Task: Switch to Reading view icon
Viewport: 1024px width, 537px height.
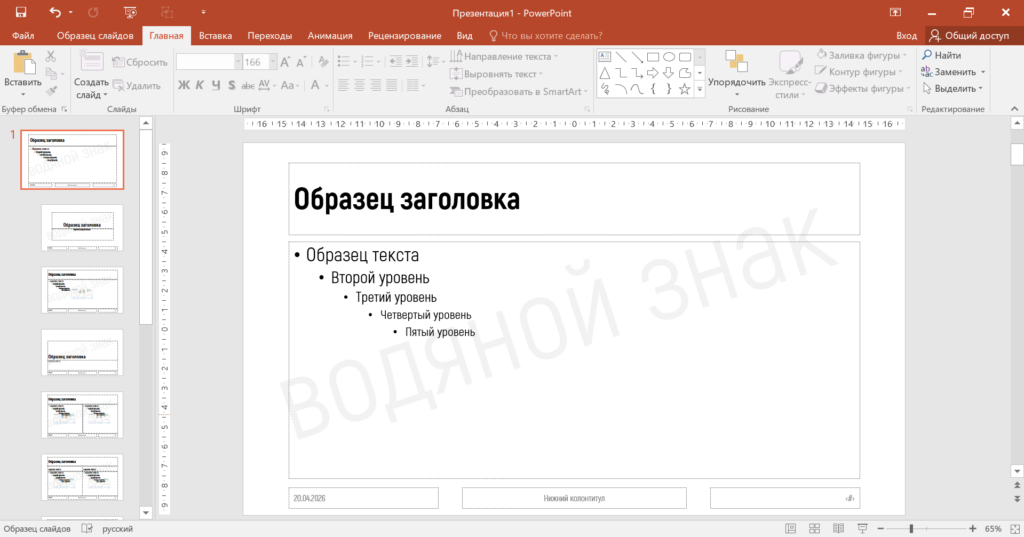Action: tap(839, 529)
